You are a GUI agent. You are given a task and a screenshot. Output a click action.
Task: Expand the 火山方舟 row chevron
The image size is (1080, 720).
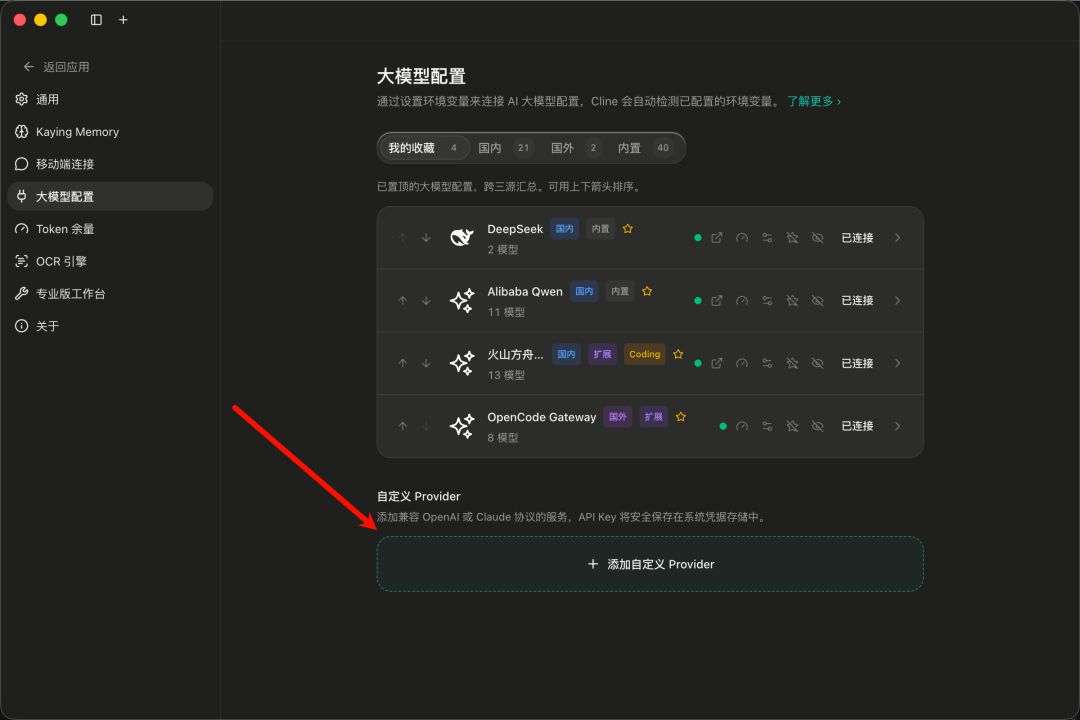pyautogui.click(x=897, y=363)
